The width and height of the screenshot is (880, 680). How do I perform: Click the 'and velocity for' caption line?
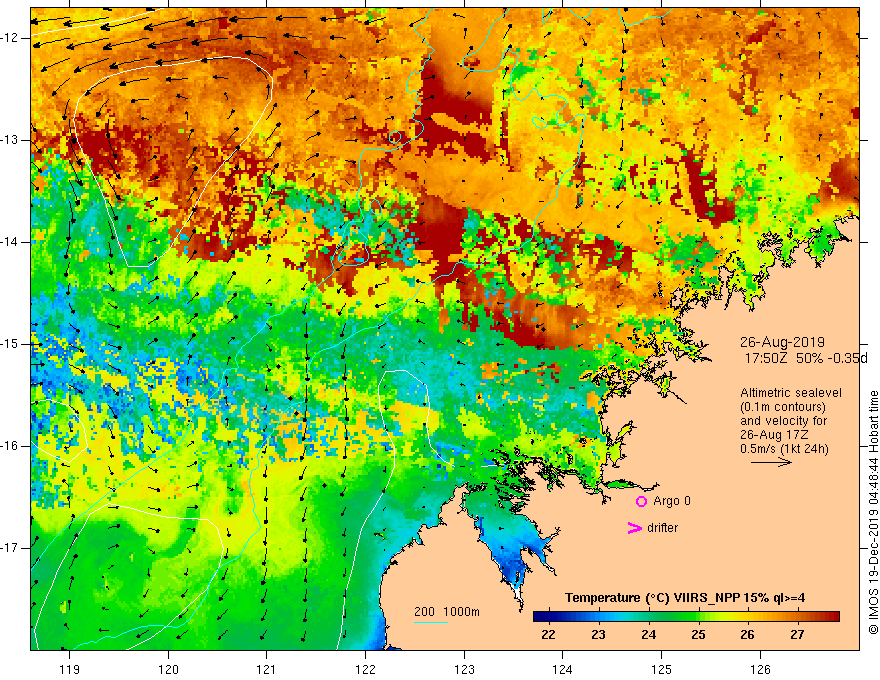pos(783,421)
